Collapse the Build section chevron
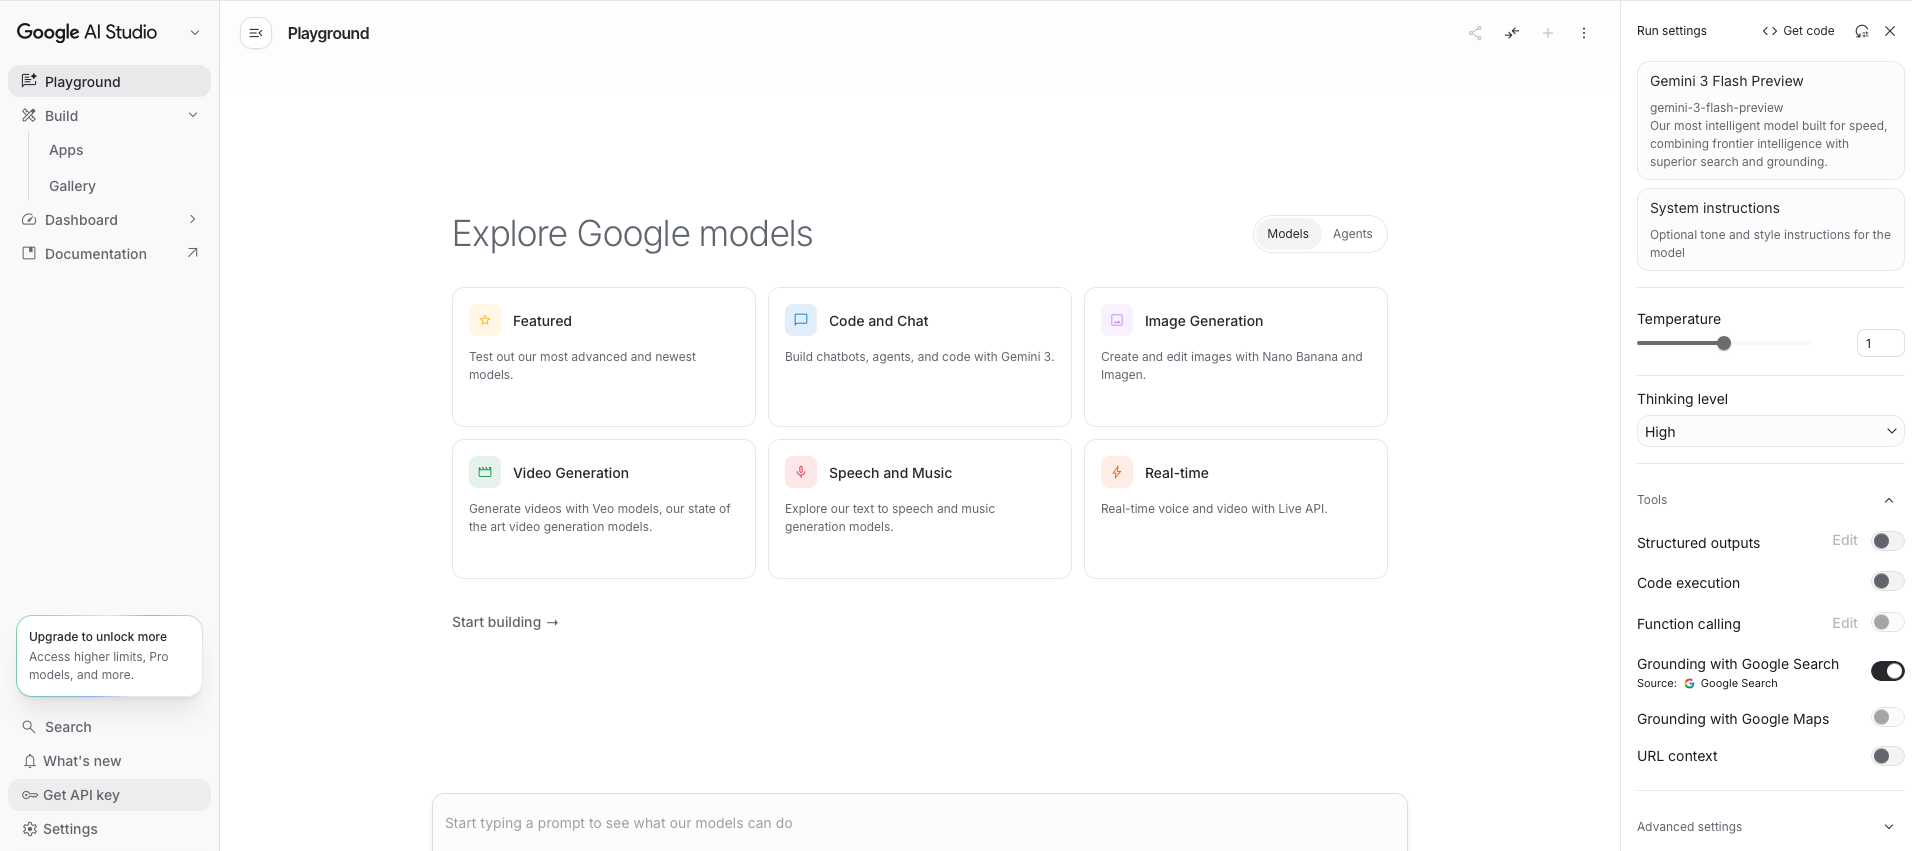 [193, 115]
